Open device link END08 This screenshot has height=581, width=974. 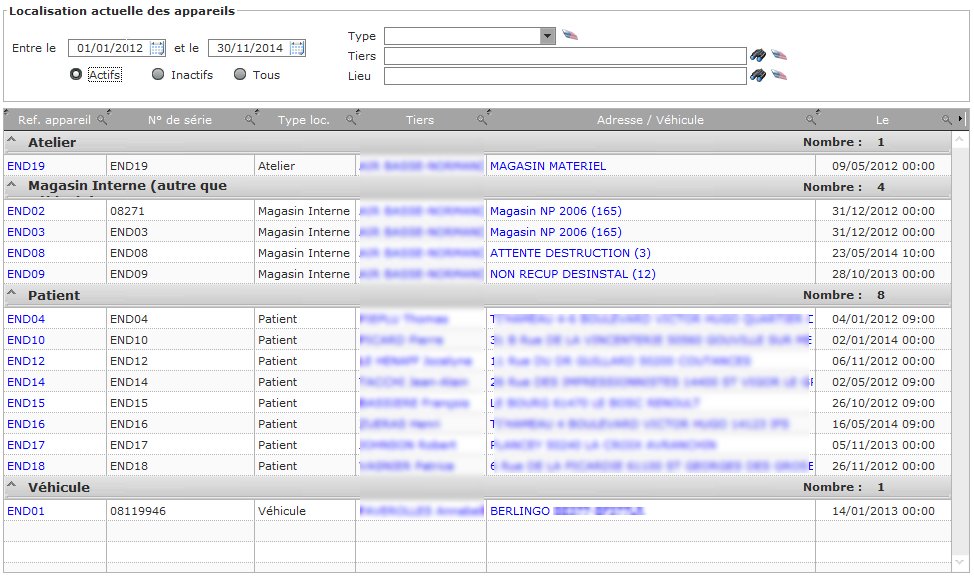pos(26,253)
